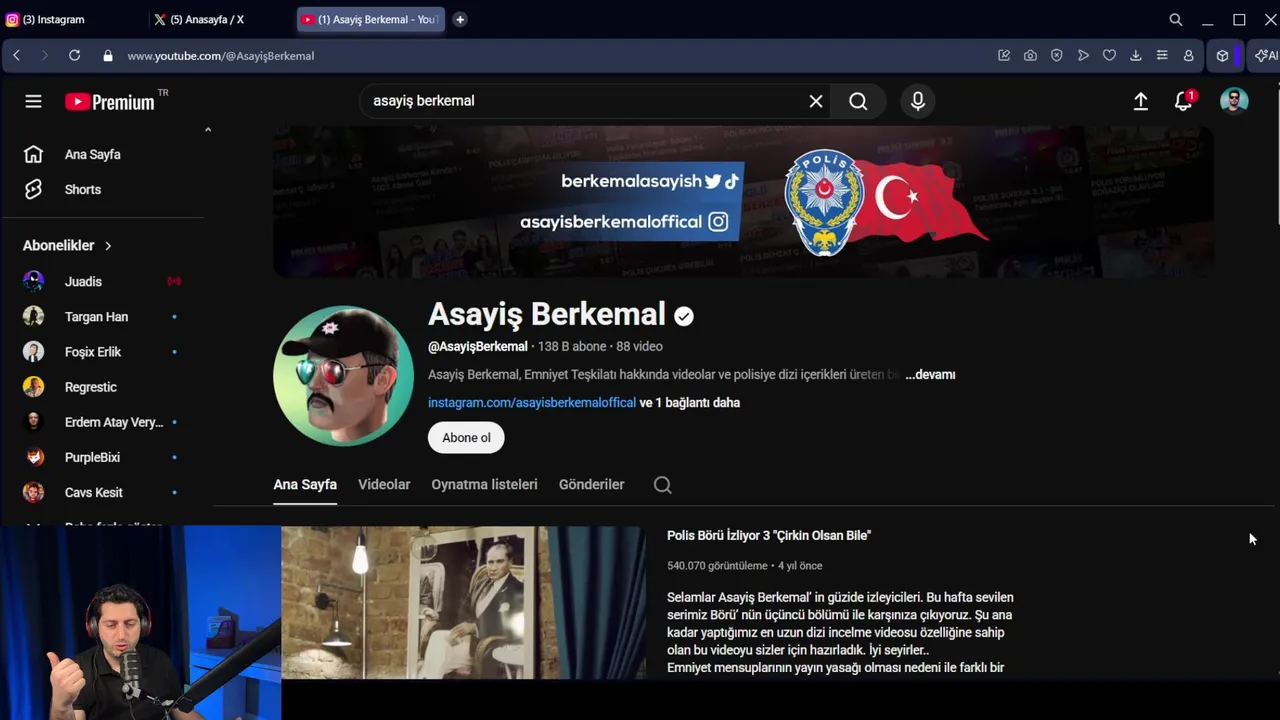Open the instagram.com/asayisberkemaloffical link
1280x720 pixels.
click(532, 403)
